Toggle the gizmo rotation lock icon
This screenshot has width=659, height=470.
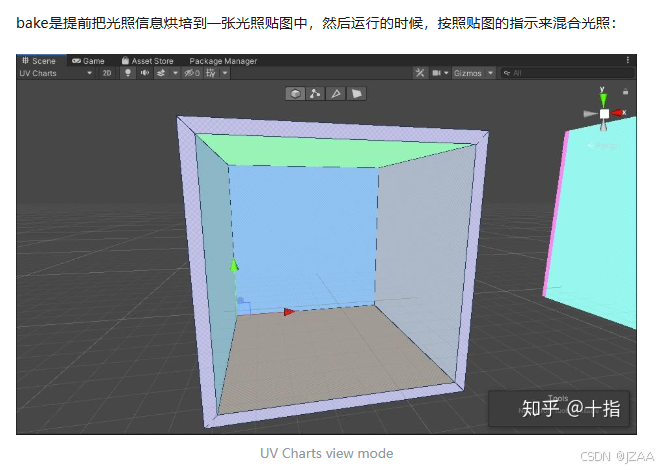pos(625,91)
